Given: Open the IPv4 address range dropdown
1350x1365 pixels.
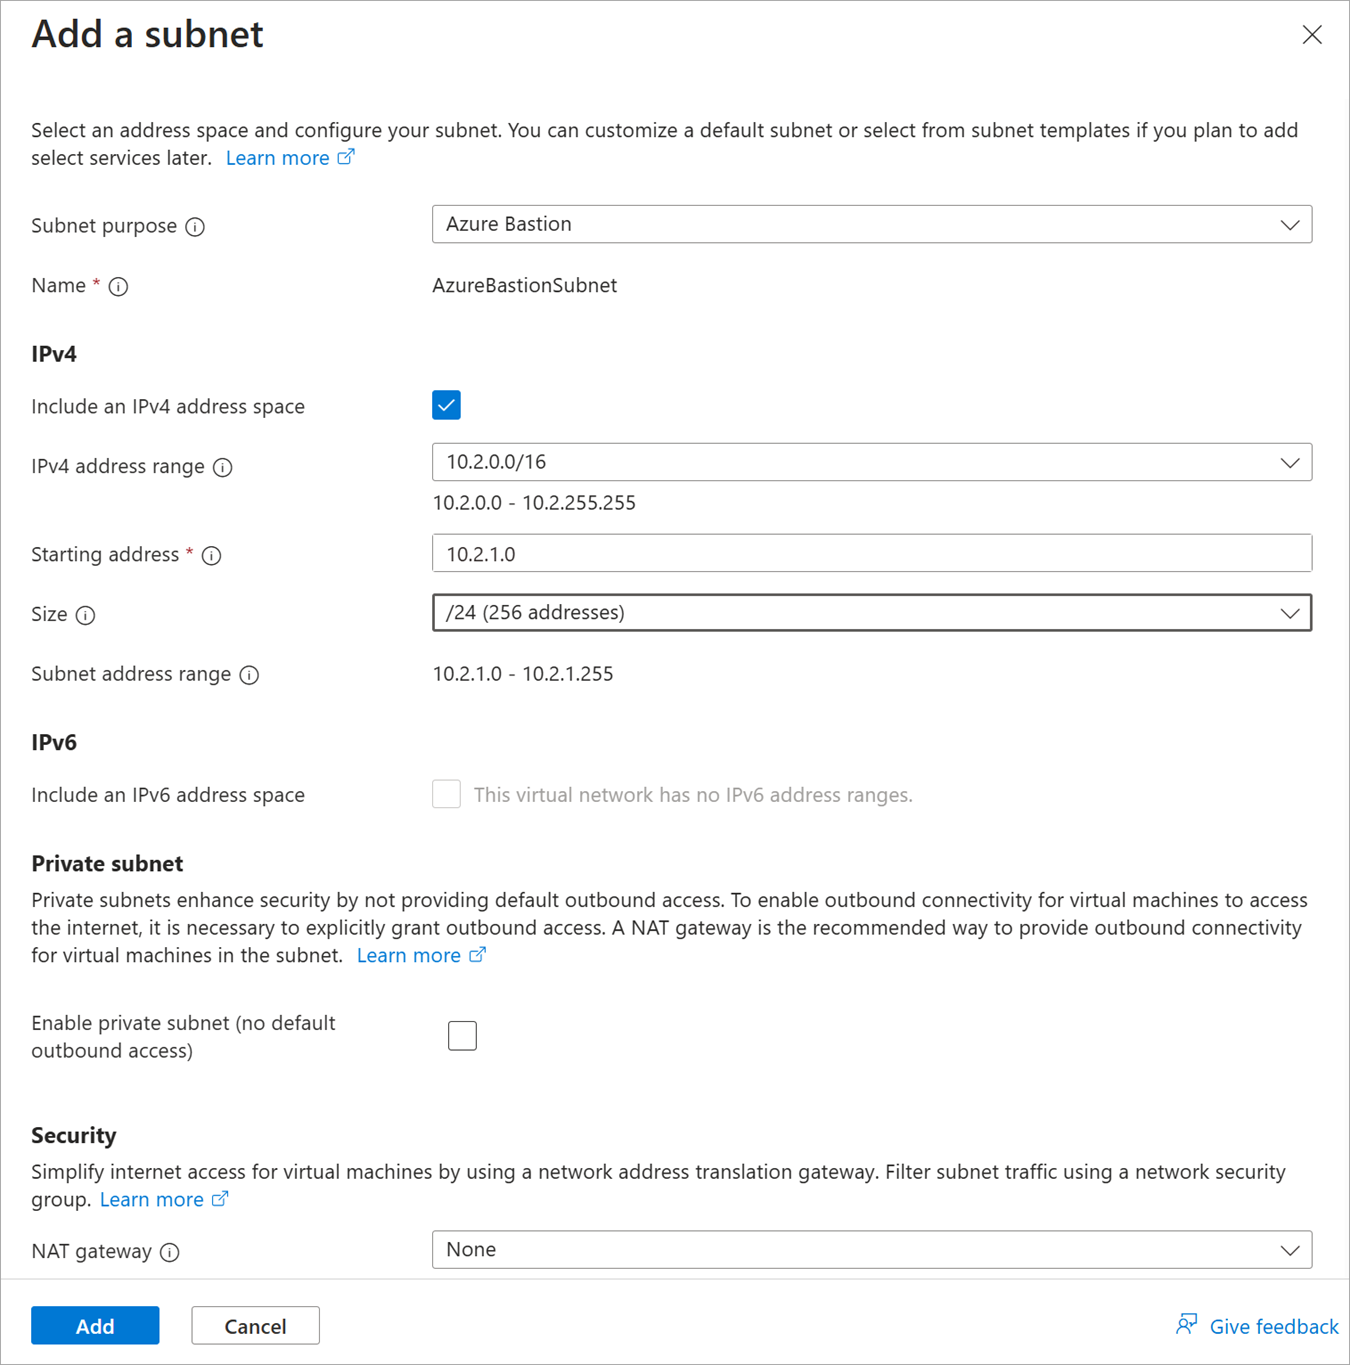Looking at the screenshot, I should pos(872,463).
